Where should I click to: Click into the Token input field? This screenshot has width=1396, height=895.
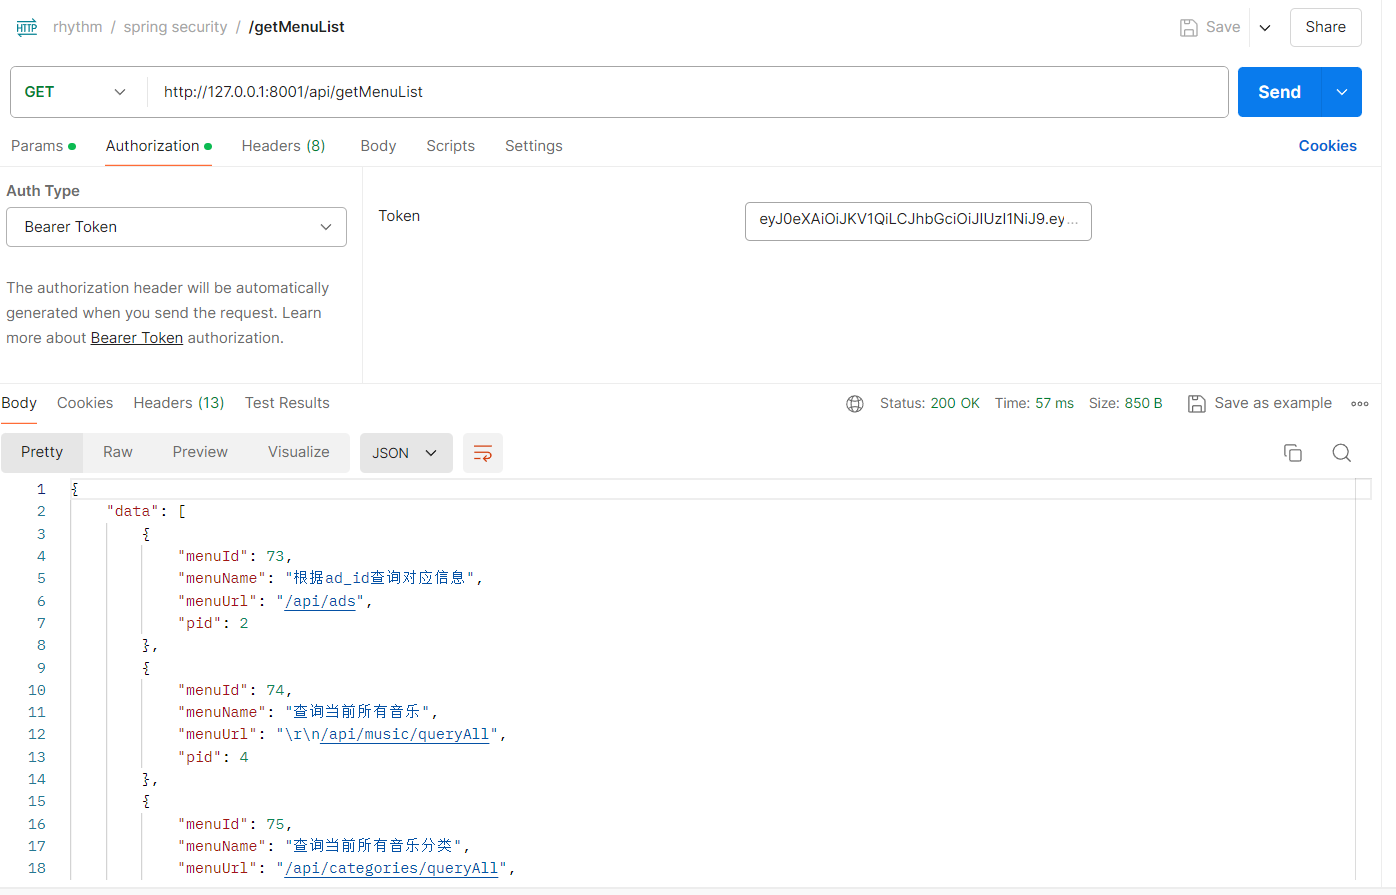click(917, 220)
